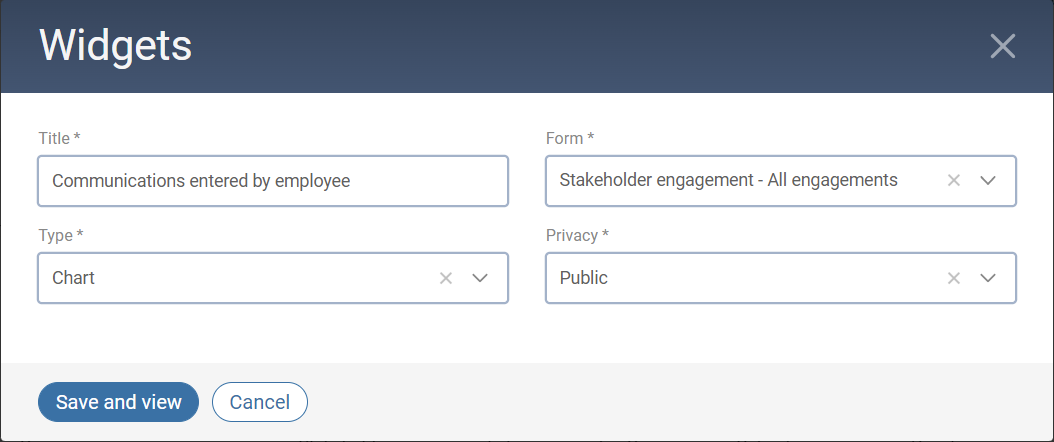Select the 'Stakeholder engagement - All engagements' value

728,180
